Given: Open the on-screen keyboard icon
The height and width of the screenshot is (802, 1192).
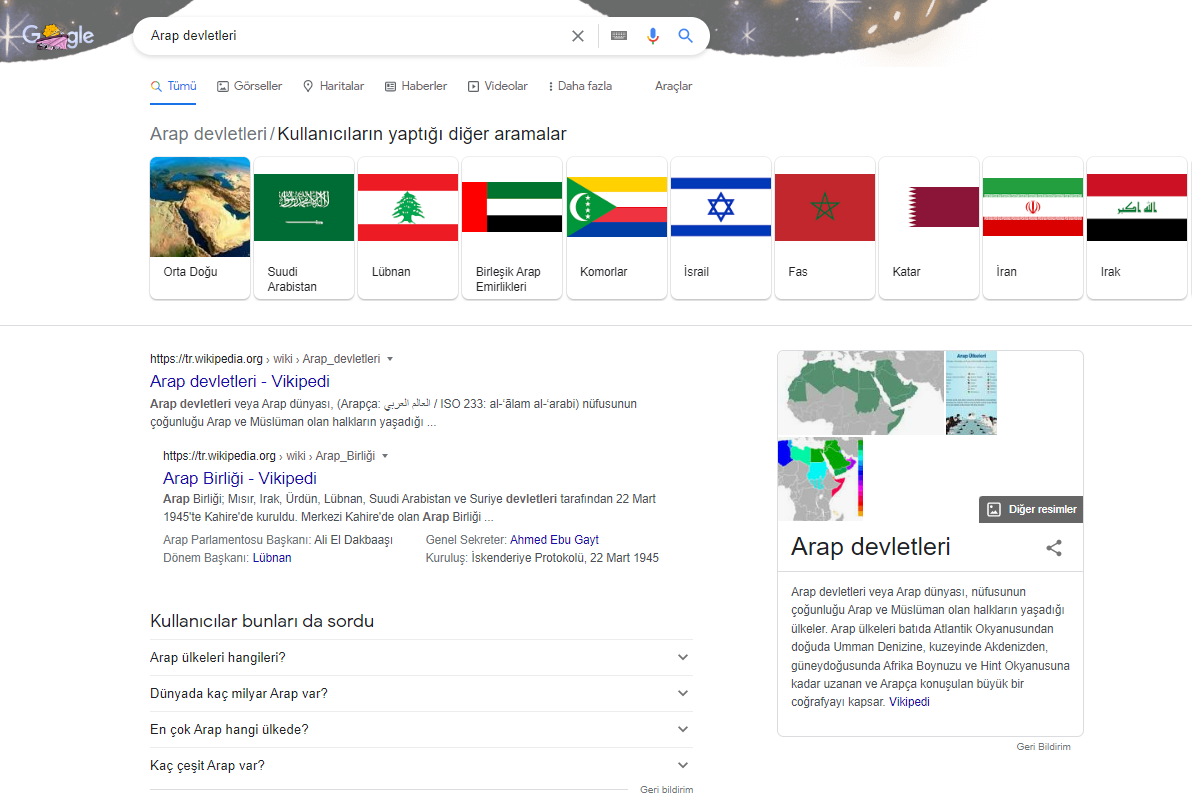Looking at the screenshot, I should tap(619, 36).
